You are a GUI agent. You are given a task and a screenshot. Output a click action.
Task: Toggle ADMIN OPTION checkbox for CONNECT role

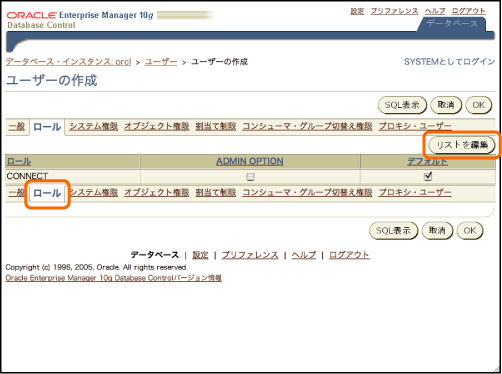[x=250, y=177]
